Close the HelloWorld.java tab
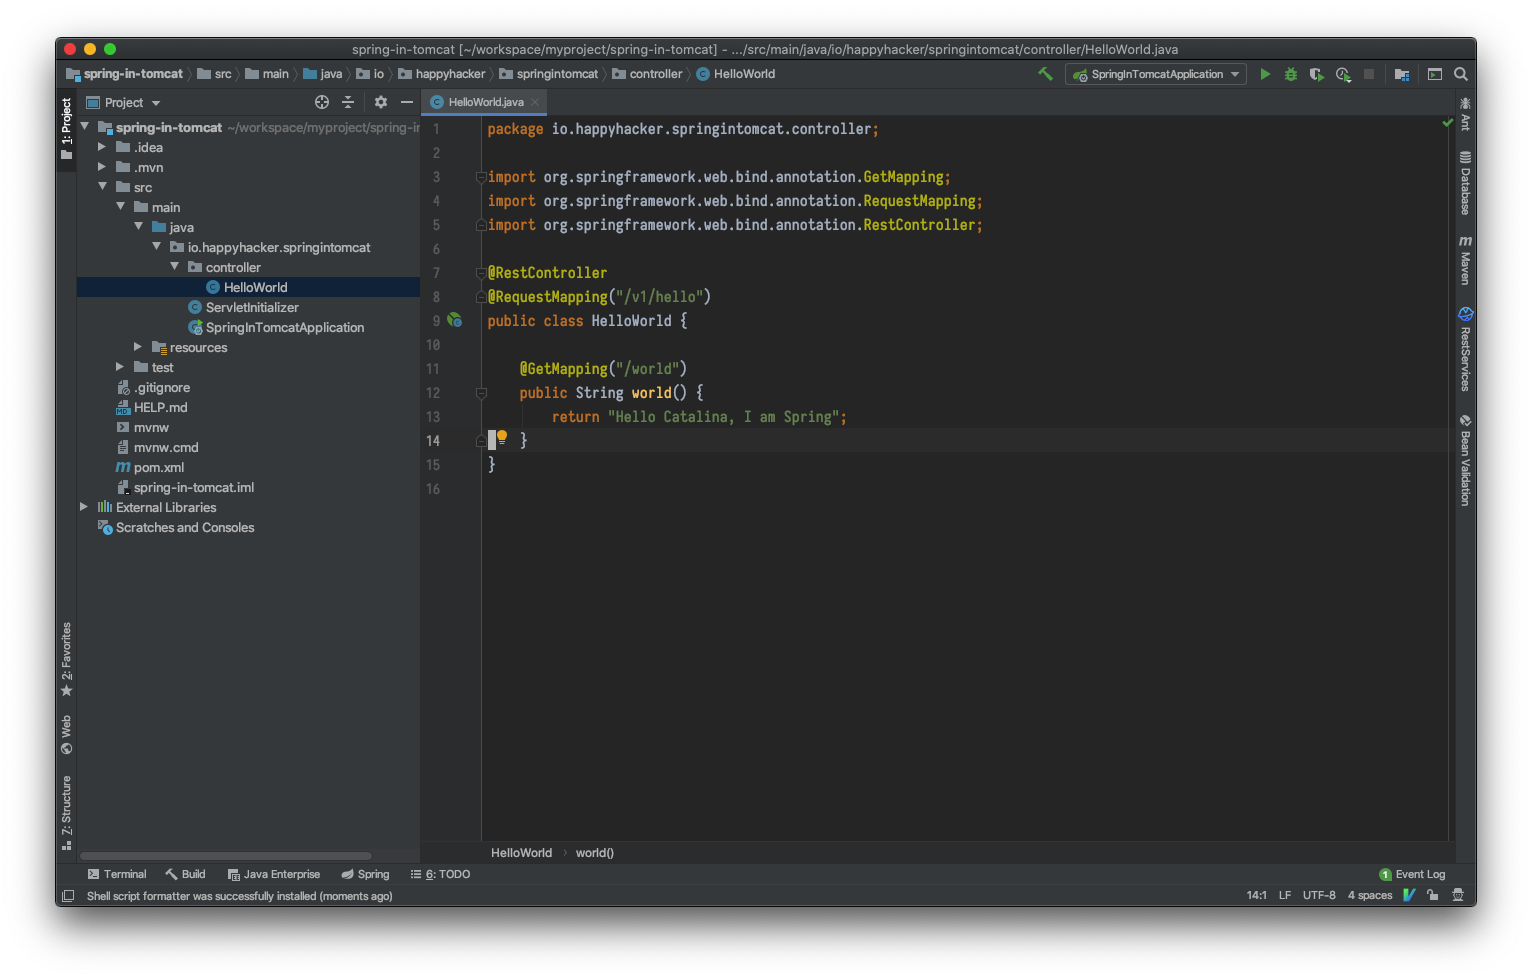 pyautogui.click(x=535, y=102)
